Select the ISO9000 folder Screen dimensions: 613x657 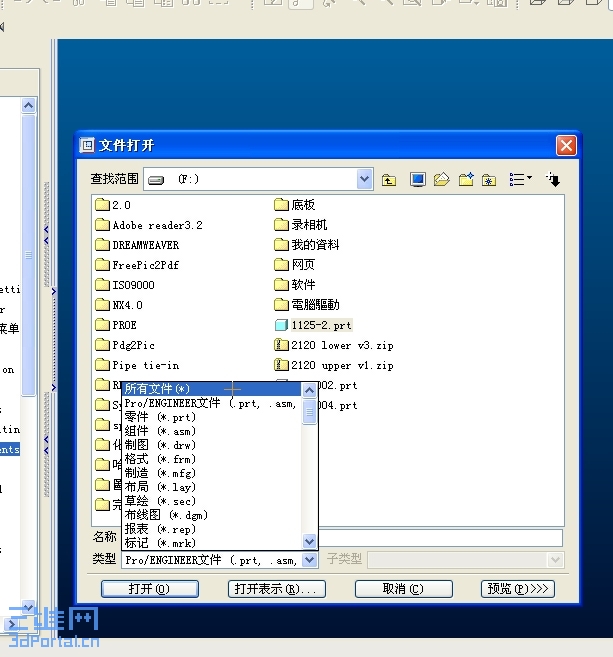coord(125,285)
